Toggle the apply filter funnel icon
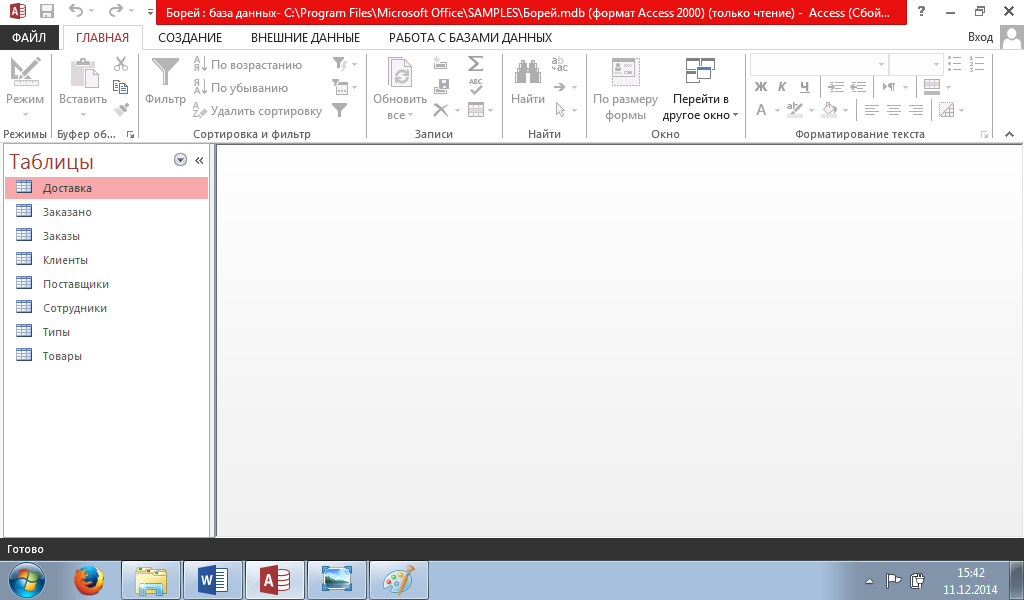Viewport: 1024px width, 600px height. pyautogui.click(x=340, y=110)
